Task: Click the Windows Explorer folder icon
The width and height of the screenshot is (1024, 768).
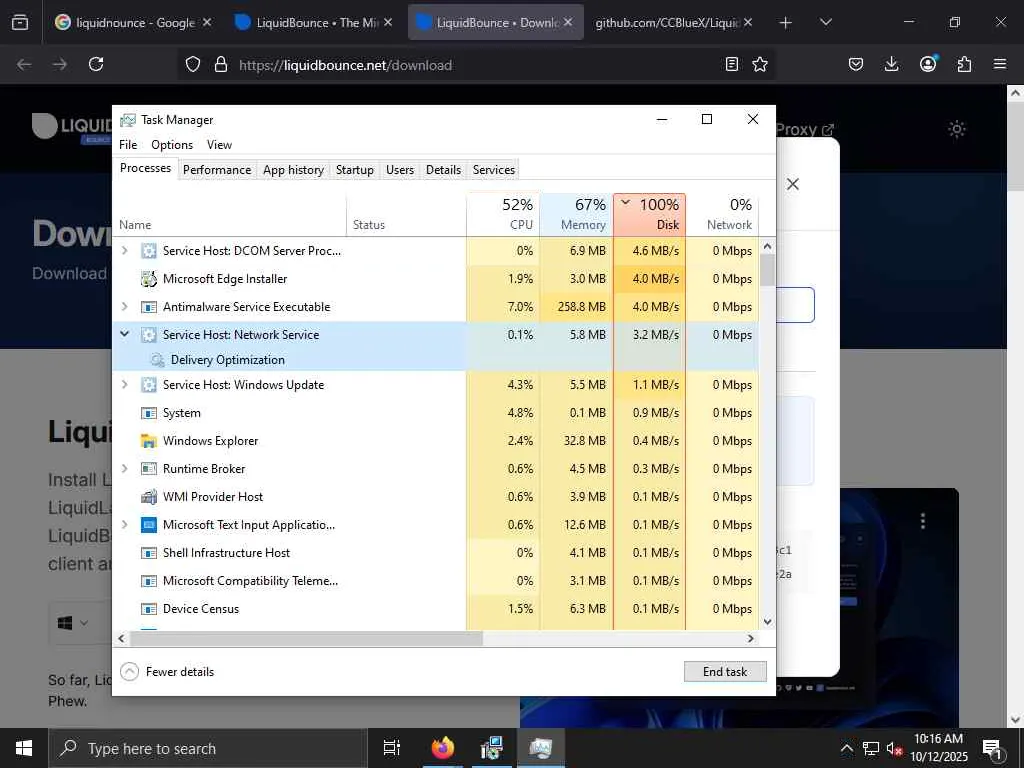Action: tap(149, 441)
